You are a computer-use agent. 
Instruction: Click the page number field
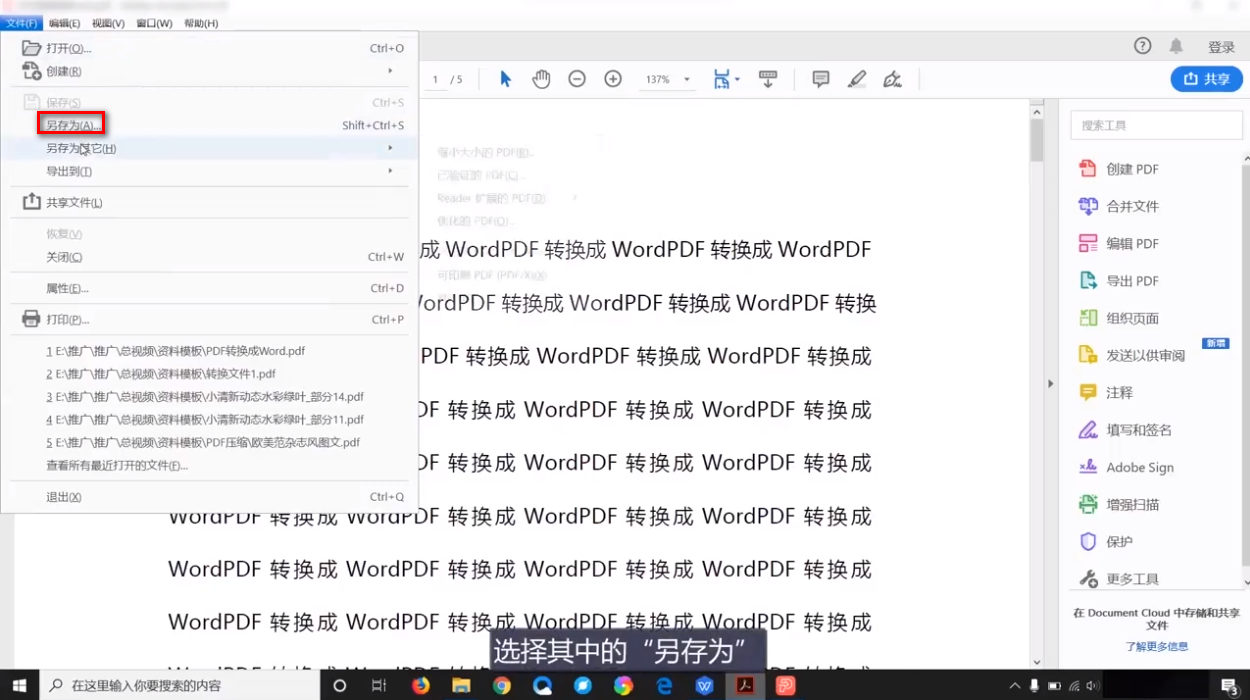(x=436, y=79)
